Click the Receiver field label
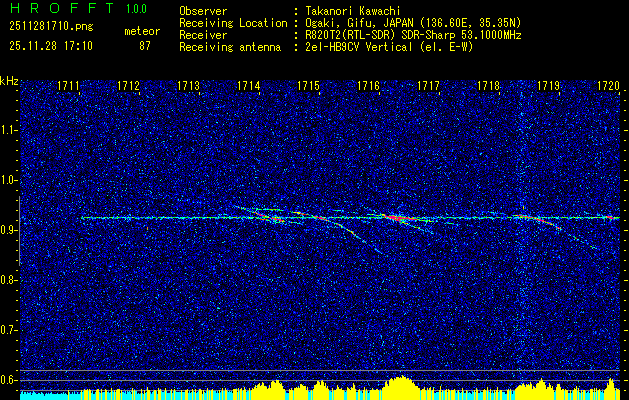Screen dimensions: 629x400 pos(203,35)
